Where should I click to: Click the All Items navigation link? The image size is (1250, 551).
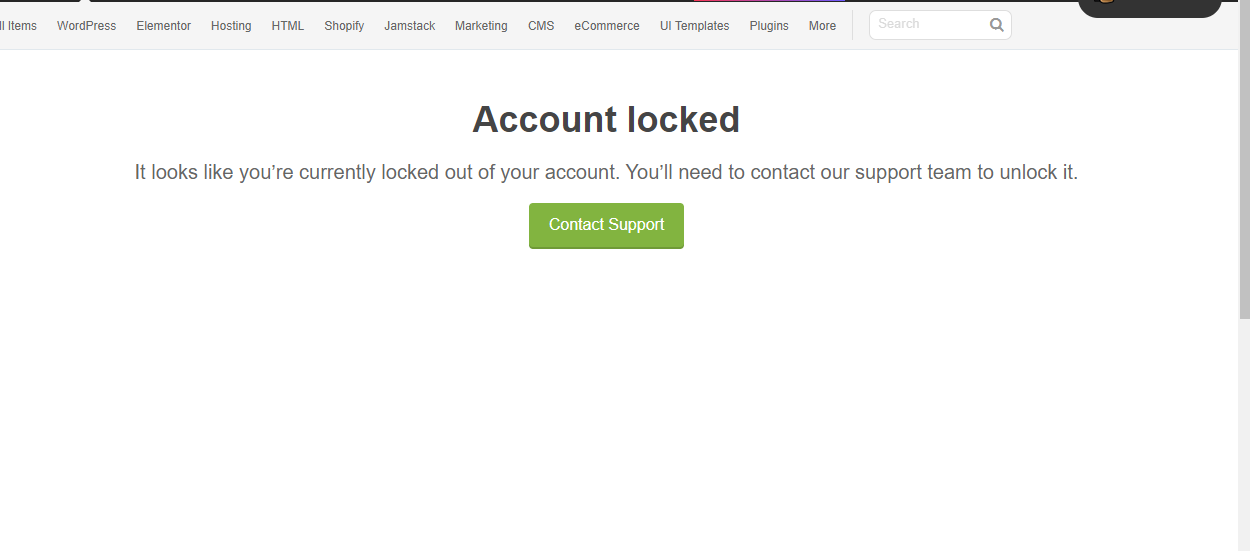[18, 26]
